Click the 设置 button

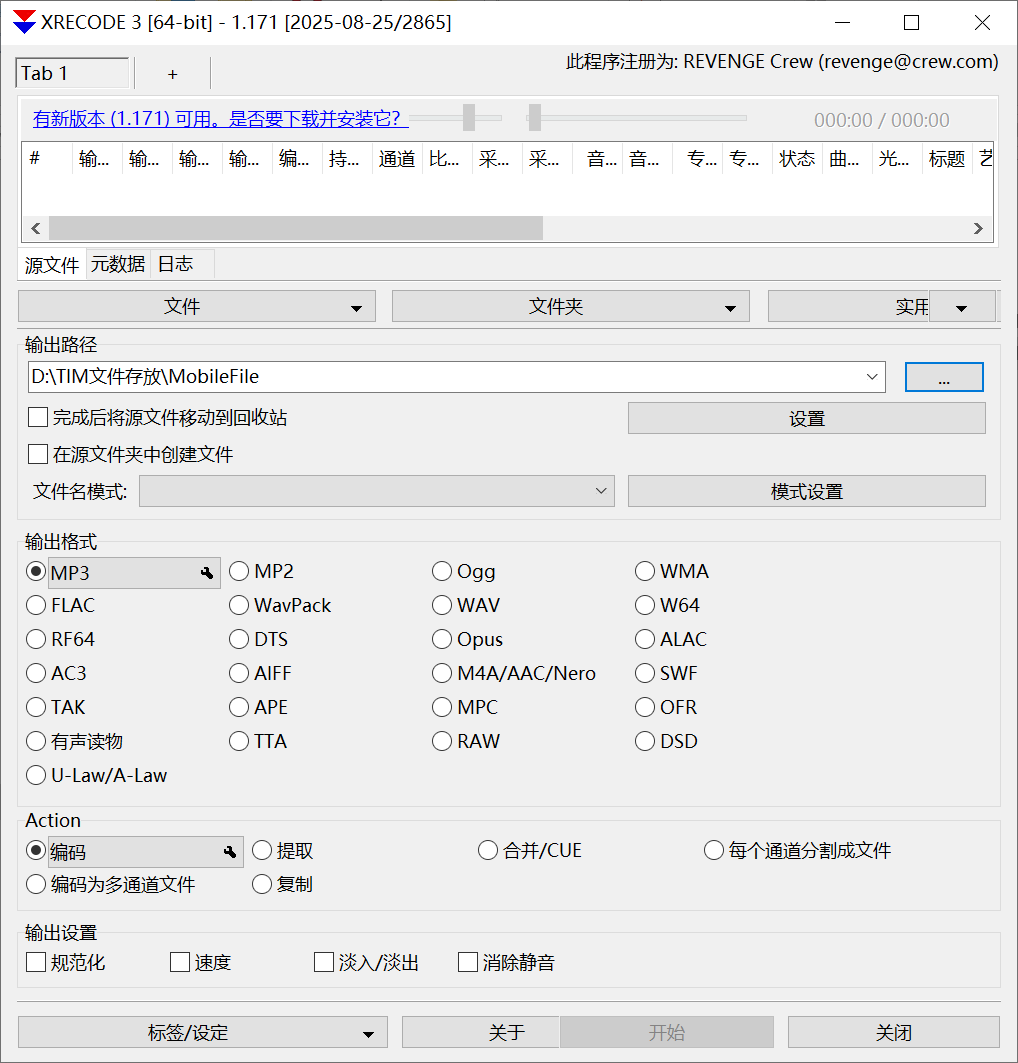pos(807,418)
